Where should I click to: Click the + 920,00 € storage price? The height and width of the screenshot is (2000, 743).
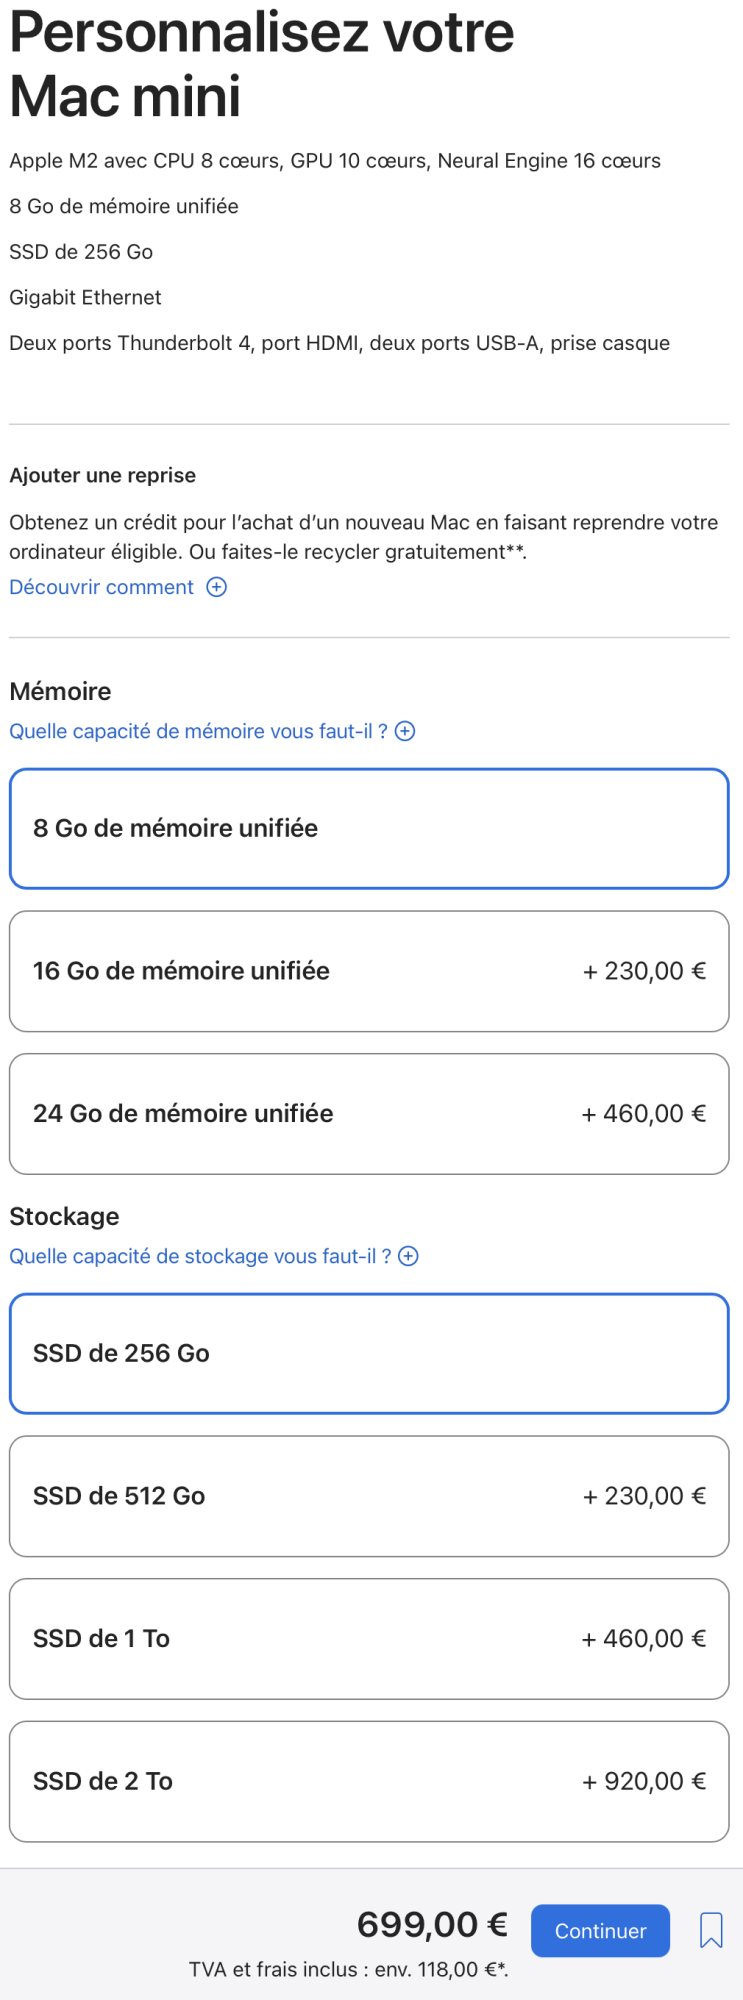pos(645,1781)
